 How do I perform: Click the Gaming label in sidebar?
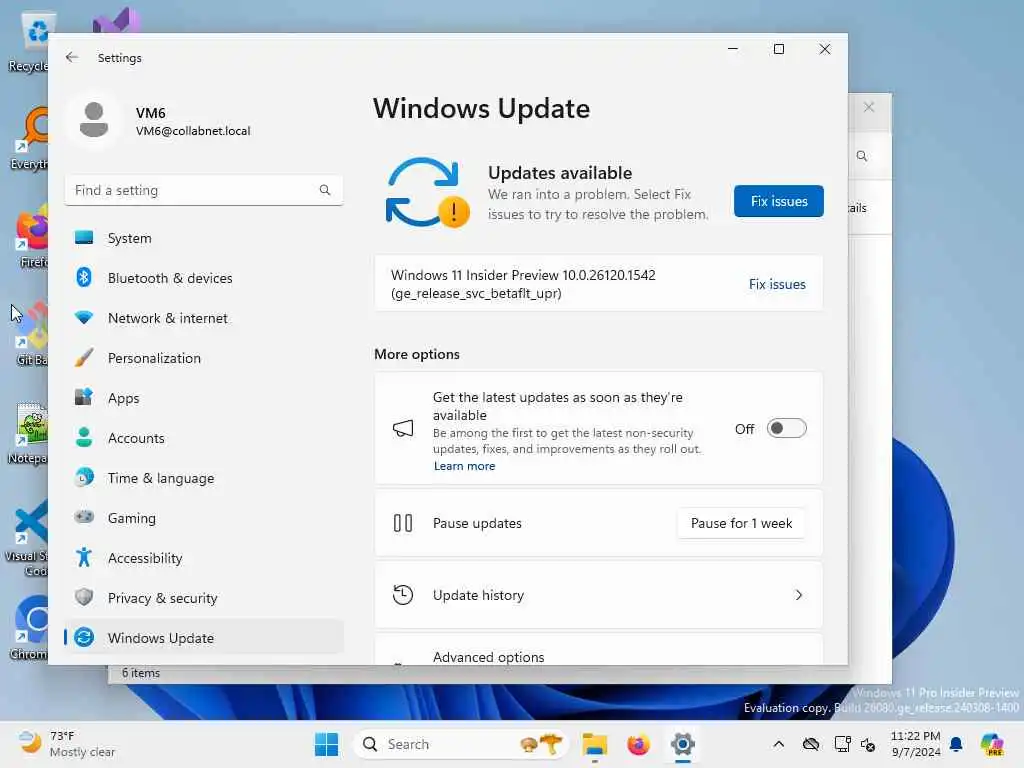pyautogui.click(x=131, y=518)
